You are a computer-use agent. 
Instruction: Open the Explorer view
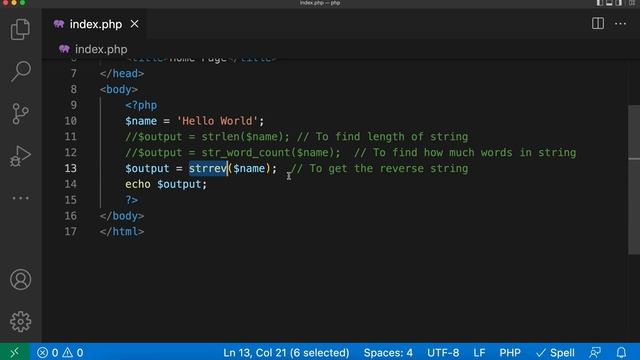[x=20, y=29]
